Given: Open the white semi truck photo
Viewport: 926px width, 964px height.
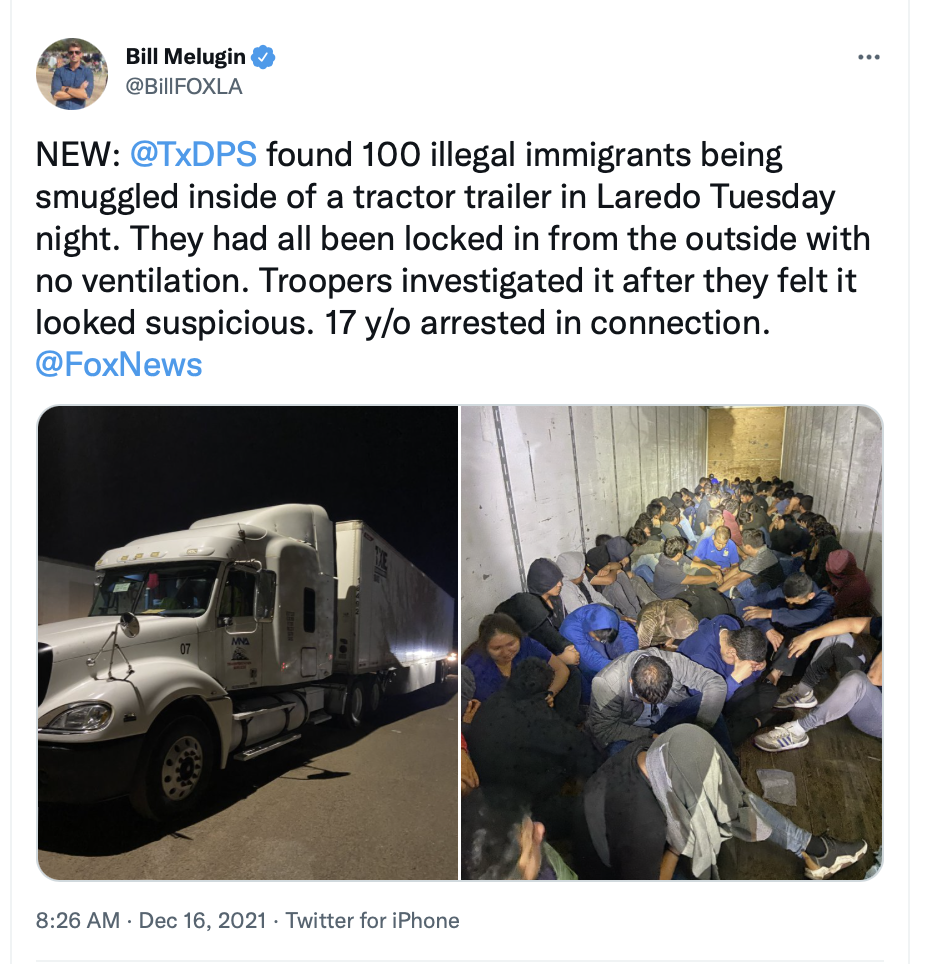Looking at the screenshot, I should (248, 642).
